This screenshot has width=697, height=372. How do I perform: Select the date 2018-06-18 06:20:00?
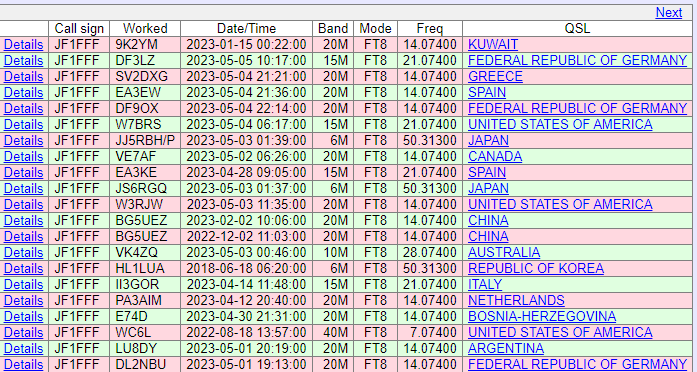(x=246, y=268)
